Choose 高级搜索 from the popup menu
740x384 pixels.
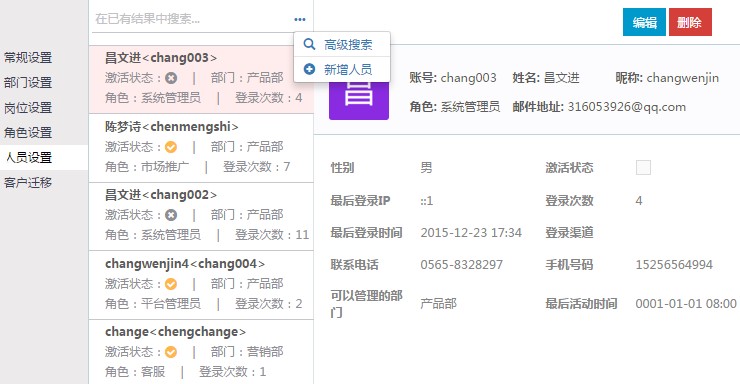[342, 44]
